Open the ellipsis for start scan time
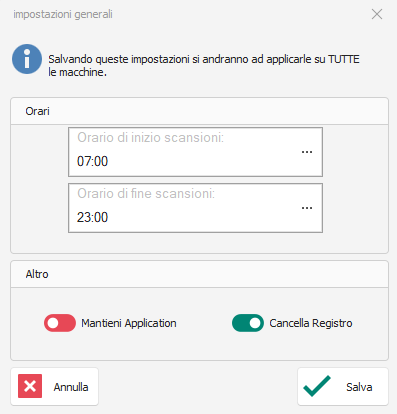Viewport: 397px width, 414px height. click(x=307, y=152)
